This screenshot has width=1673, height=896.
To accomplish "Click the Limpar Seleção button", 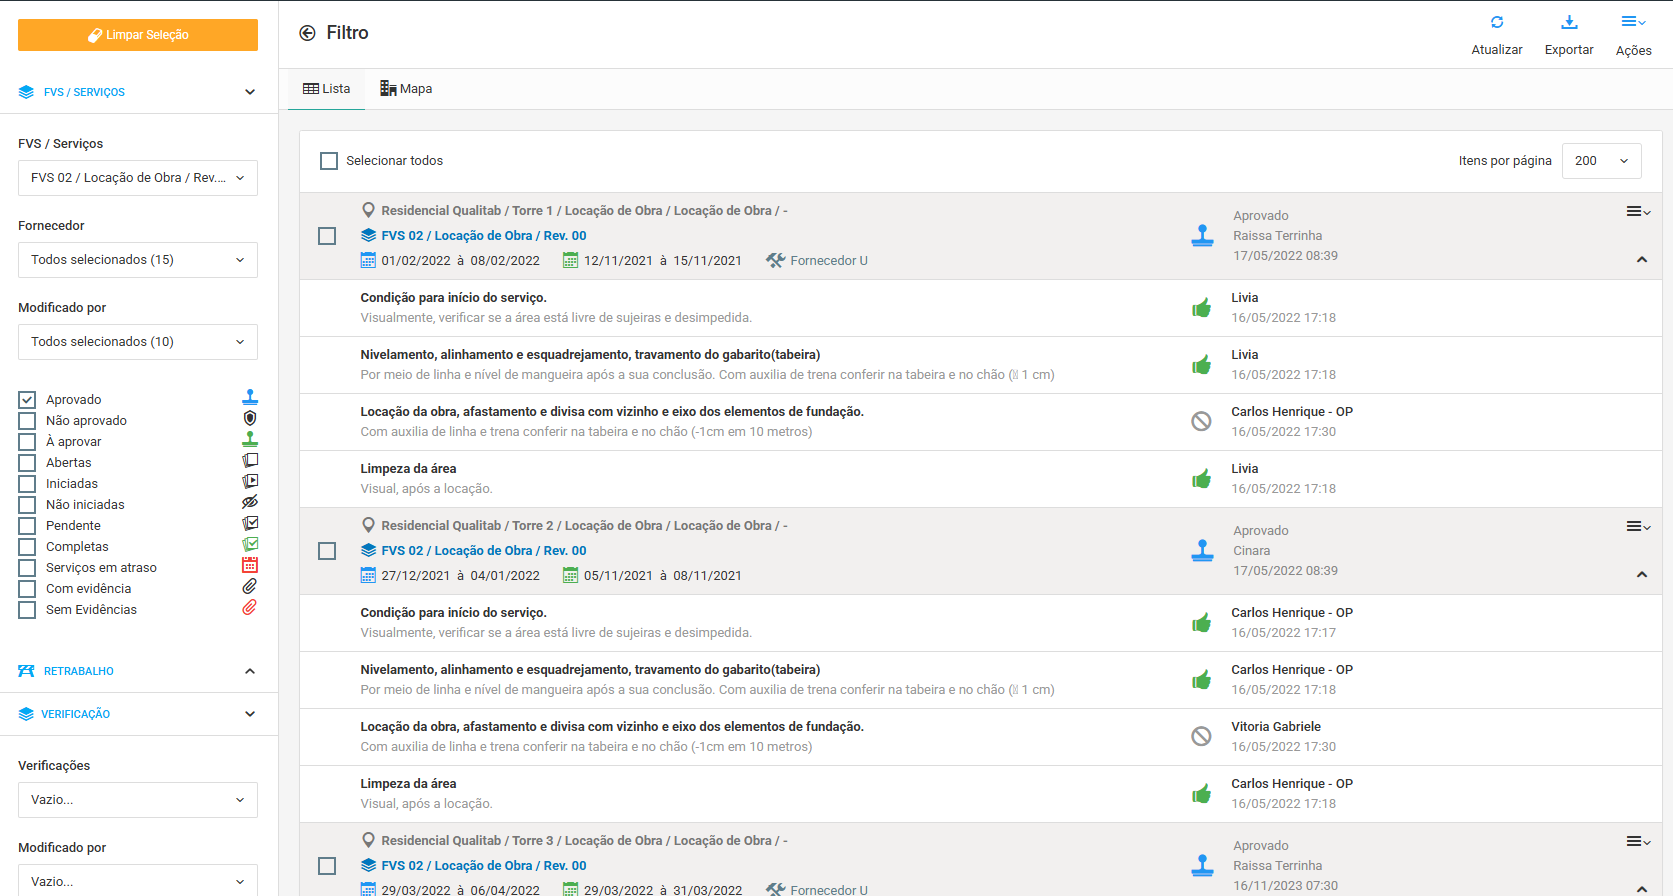I will point(138,35).
